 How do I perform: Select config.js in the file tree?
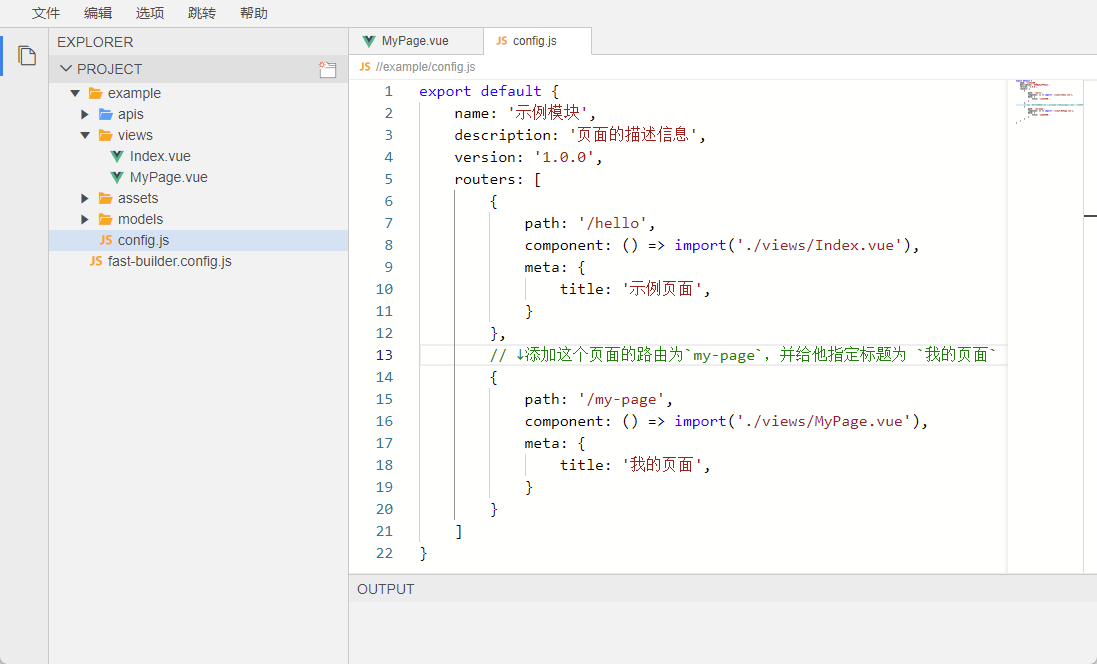tap(143, 240)
